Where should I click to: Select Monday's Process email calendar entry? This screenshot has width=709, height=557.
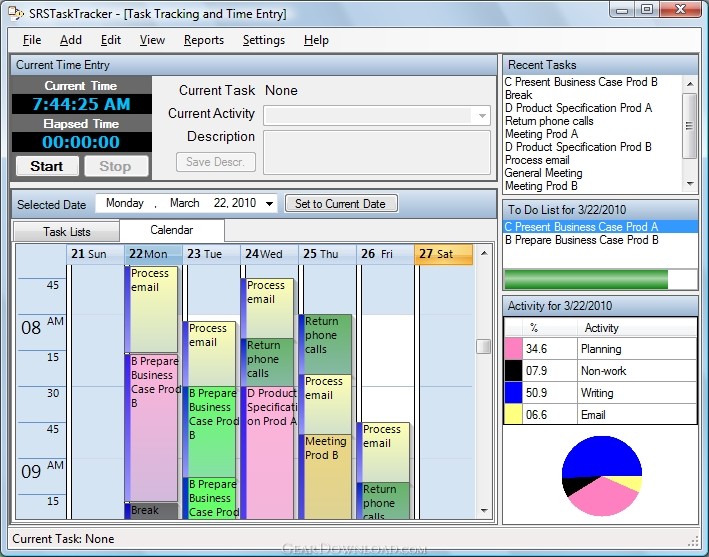[x=151, y=309]
